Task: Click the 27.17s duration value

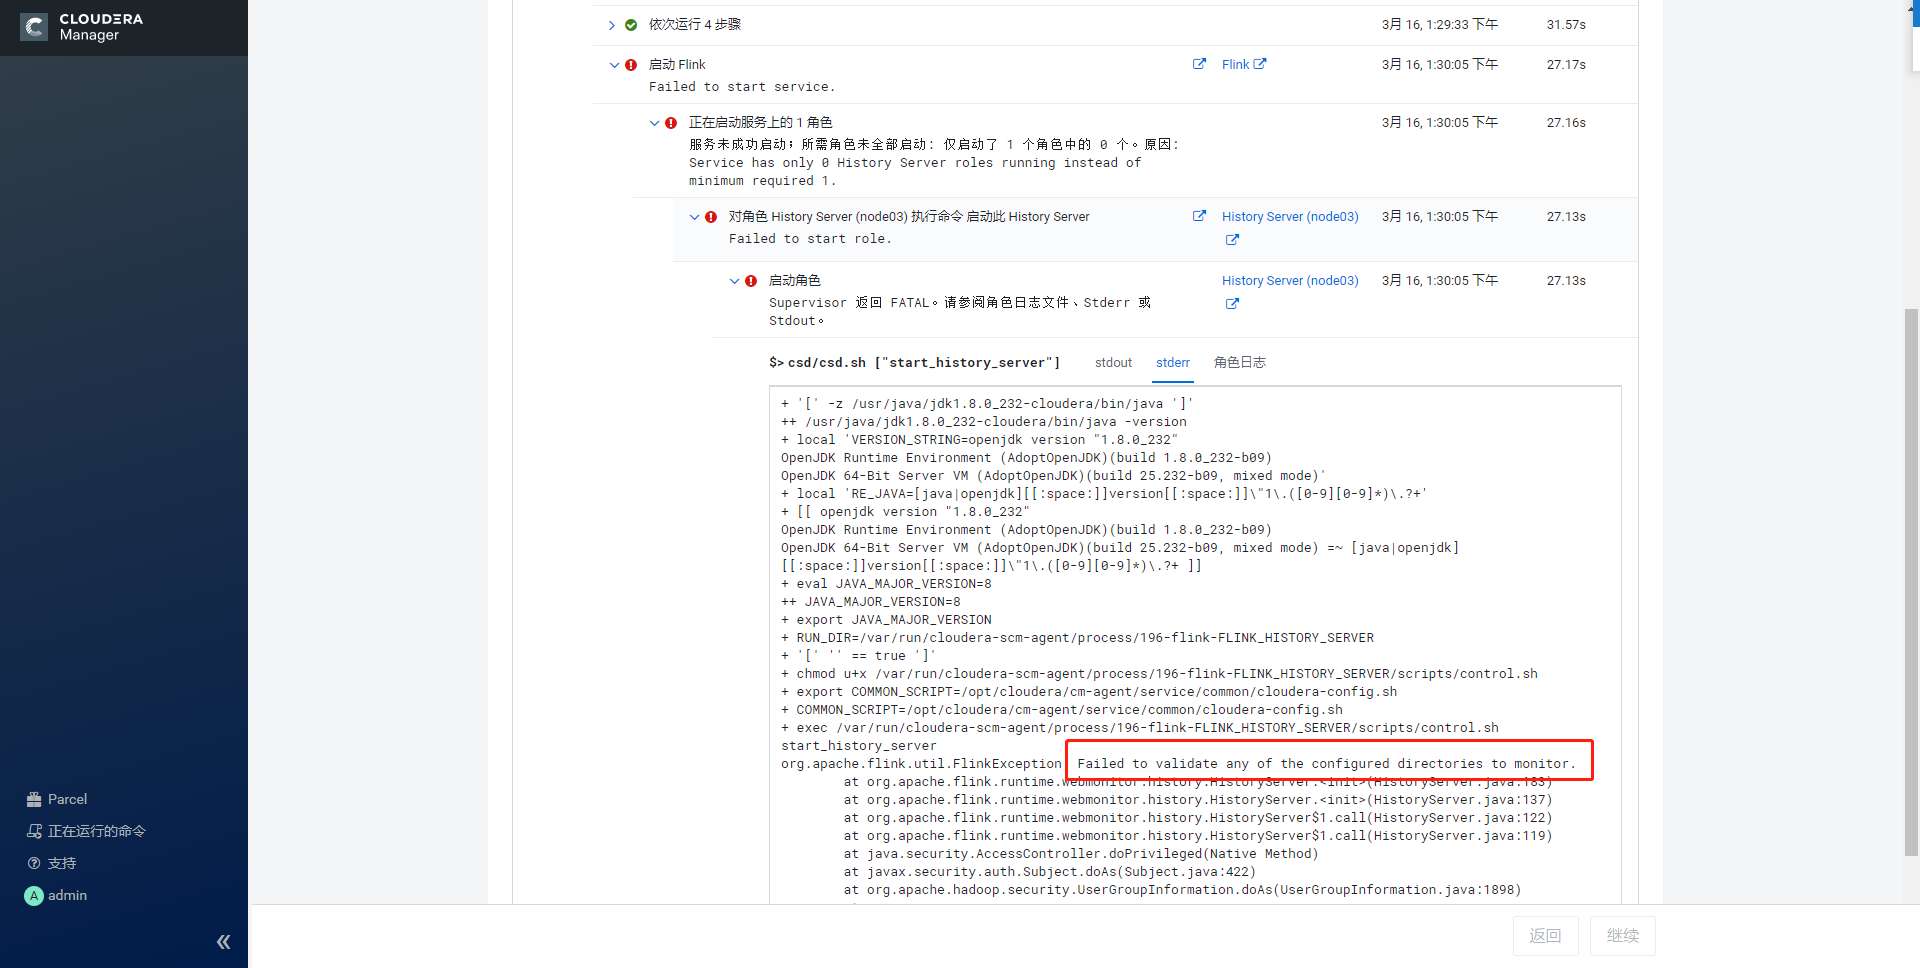Action: pyautogui.click(x=1566, y=65)
